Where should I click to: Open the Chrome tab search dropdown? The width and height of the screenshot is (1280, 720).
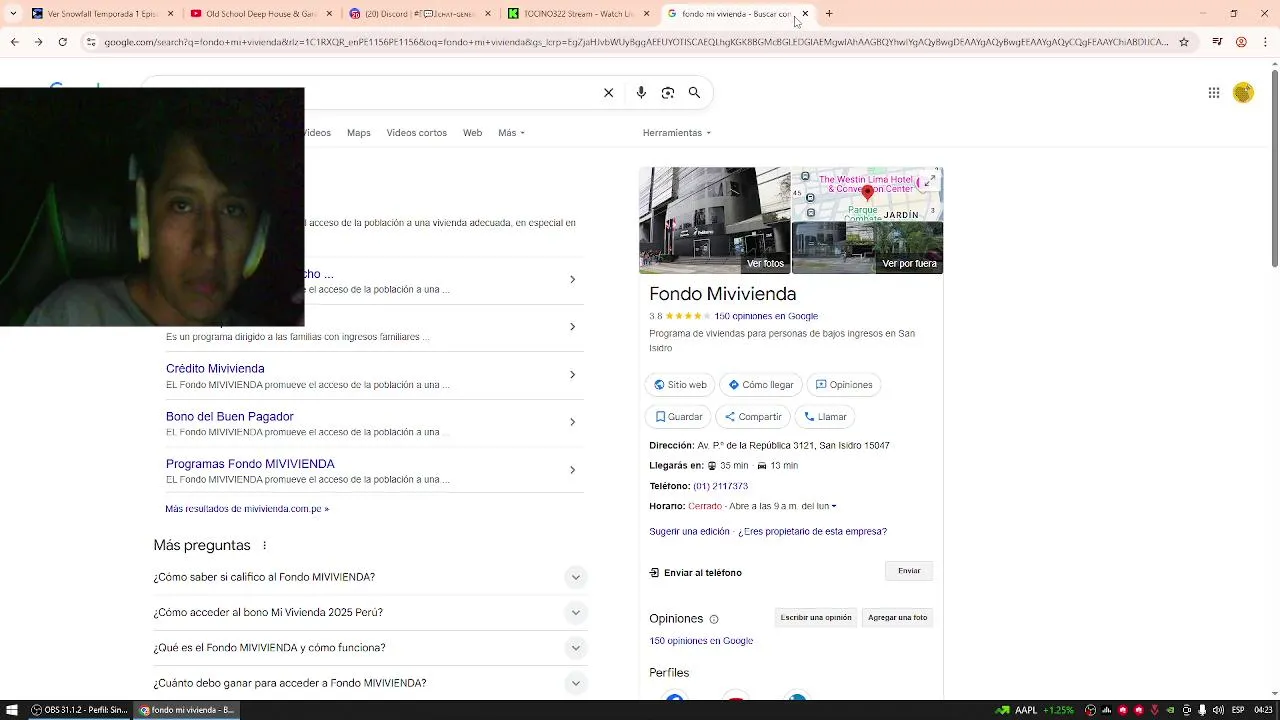tap(12, 14)
